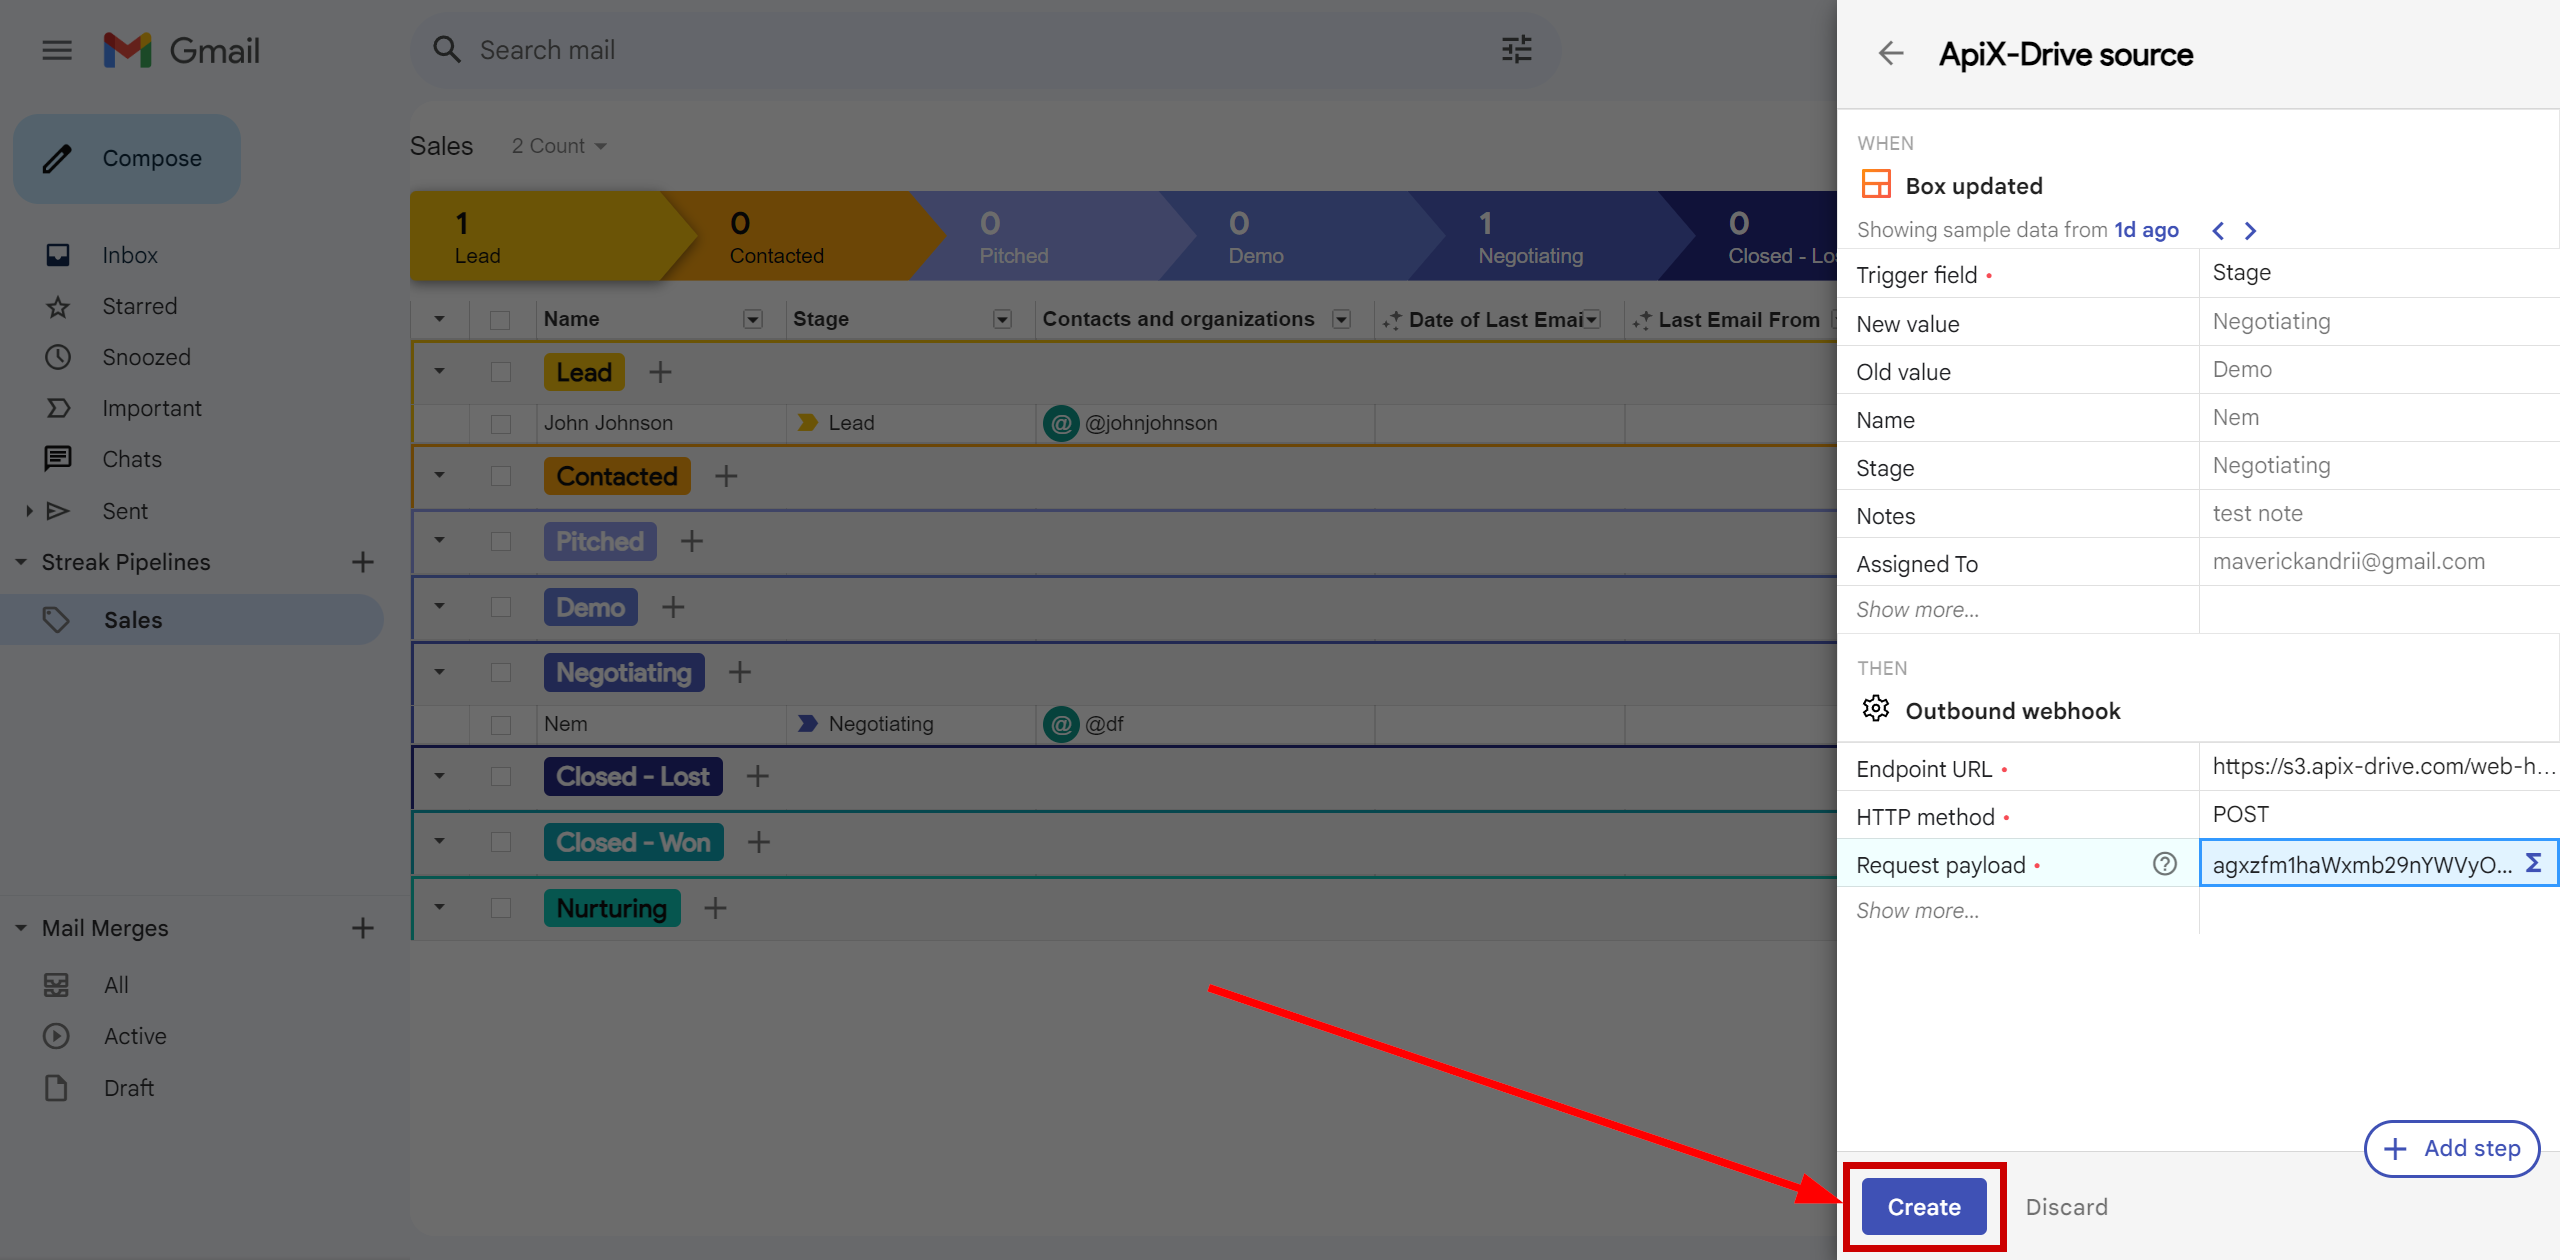Screen dimensions: 2560x1260
Task: Add a box to the Demo stage
Action: click(673, 607)
